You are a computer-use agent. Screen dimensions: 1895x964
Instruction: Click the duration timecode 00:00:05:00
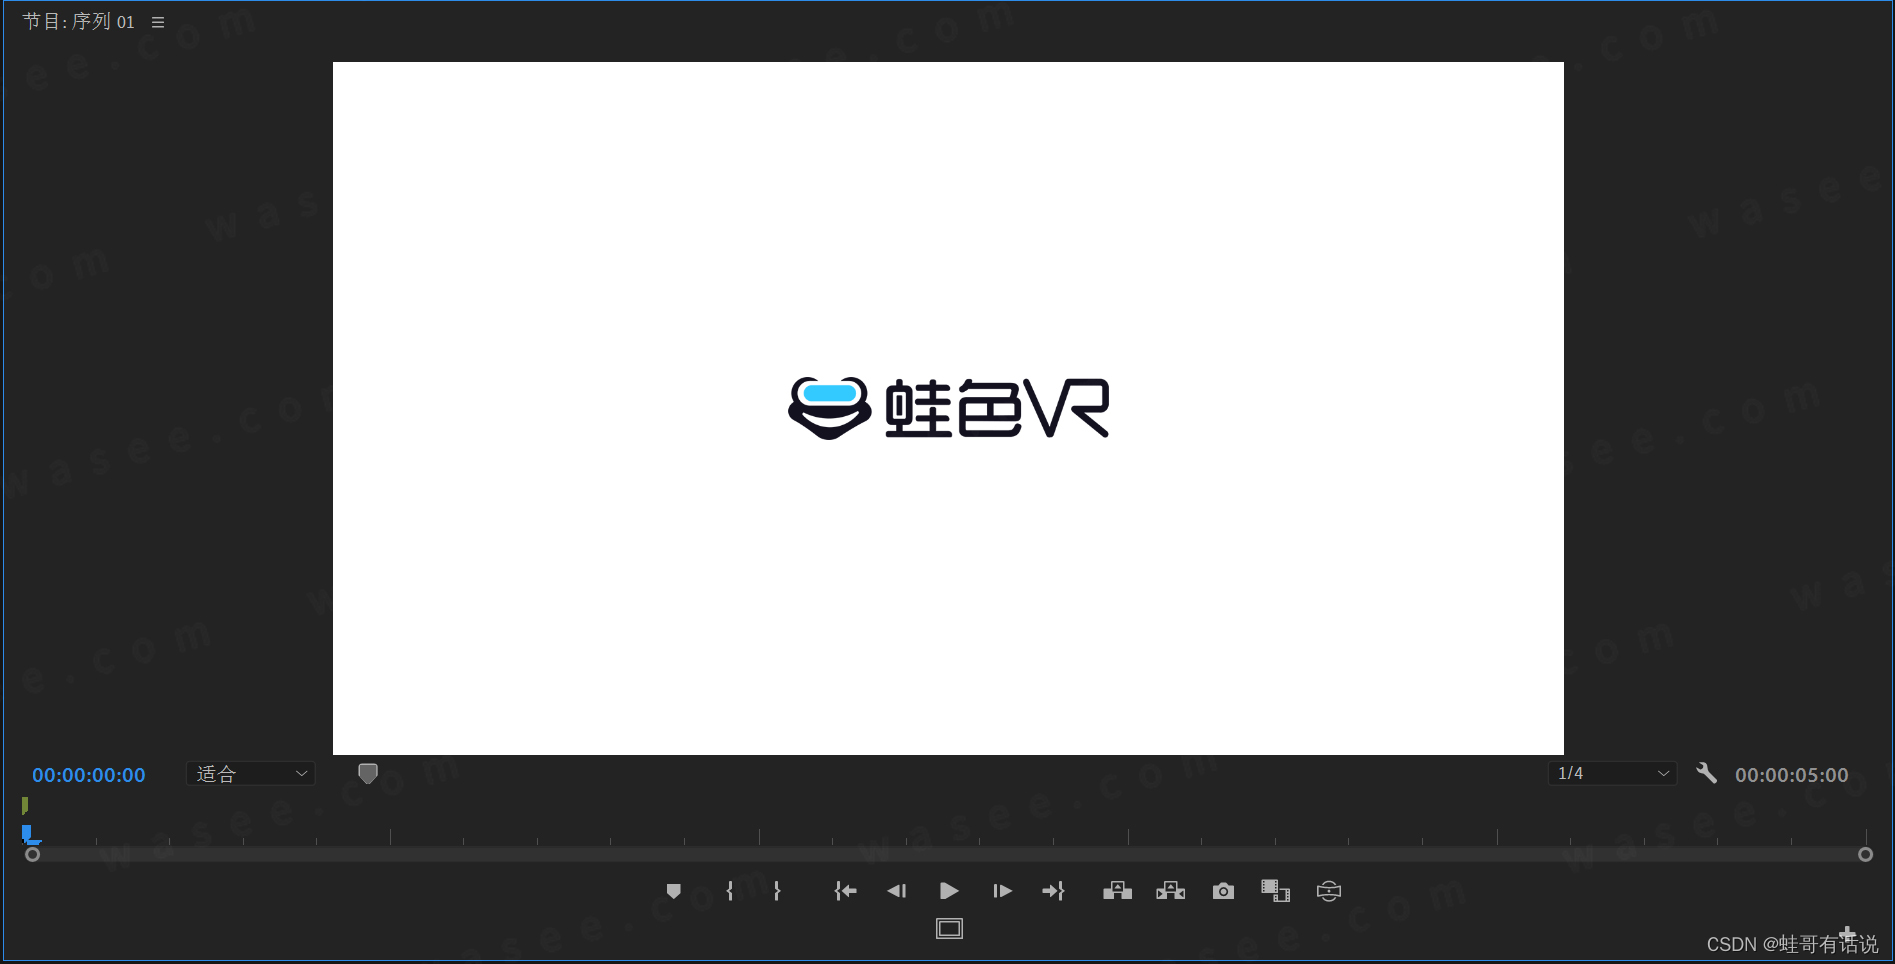(1792, 775)
